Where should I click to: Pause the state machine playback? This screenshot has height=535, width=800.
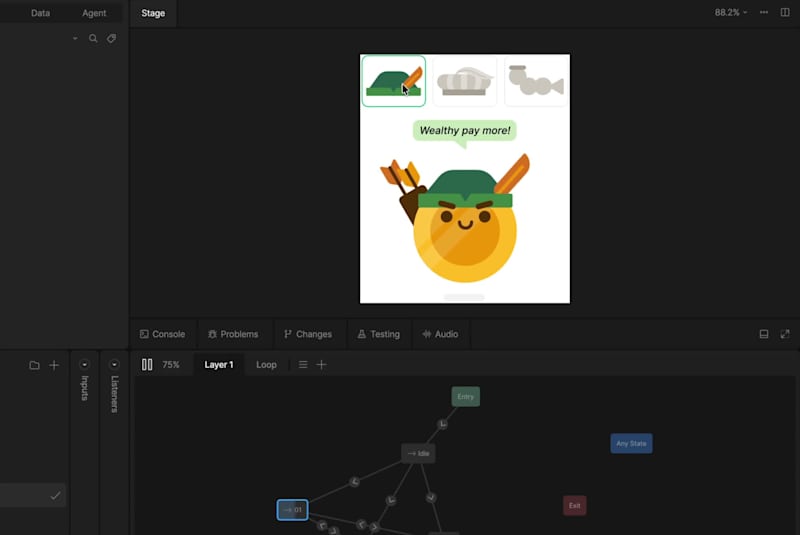147,365
